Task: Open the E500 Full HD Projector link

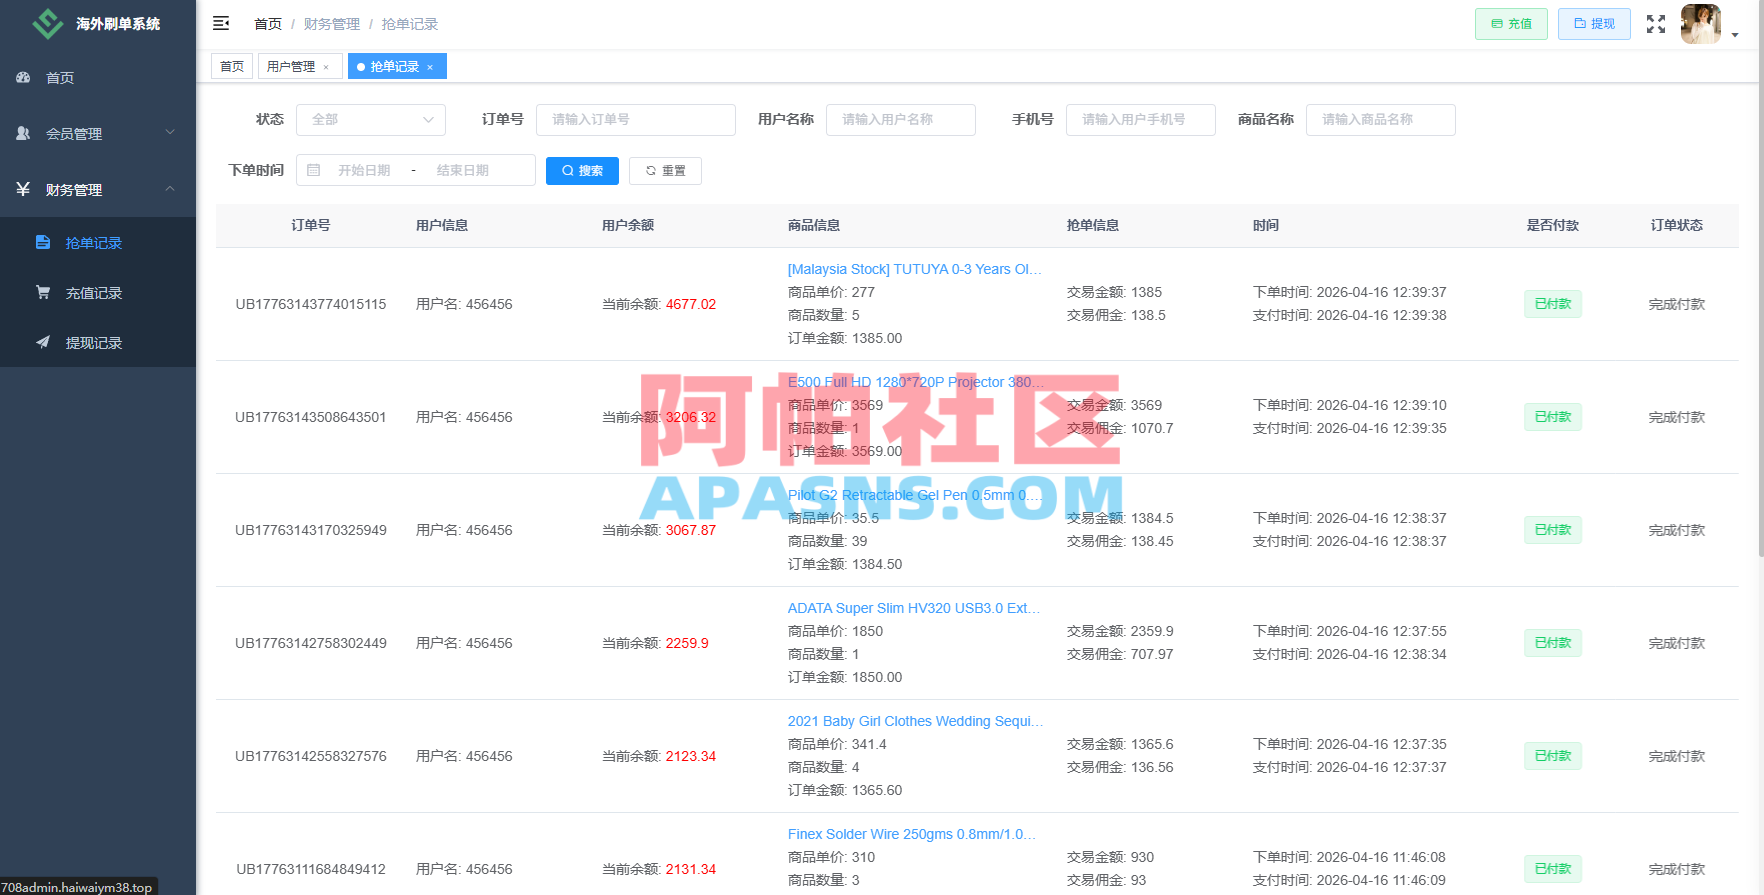Action: 915,382
